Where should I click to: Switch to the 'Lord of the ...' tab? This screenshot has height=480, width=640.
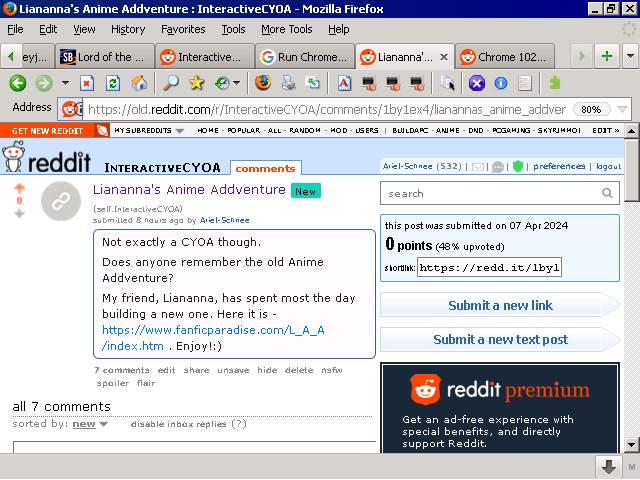coord(104,57)
